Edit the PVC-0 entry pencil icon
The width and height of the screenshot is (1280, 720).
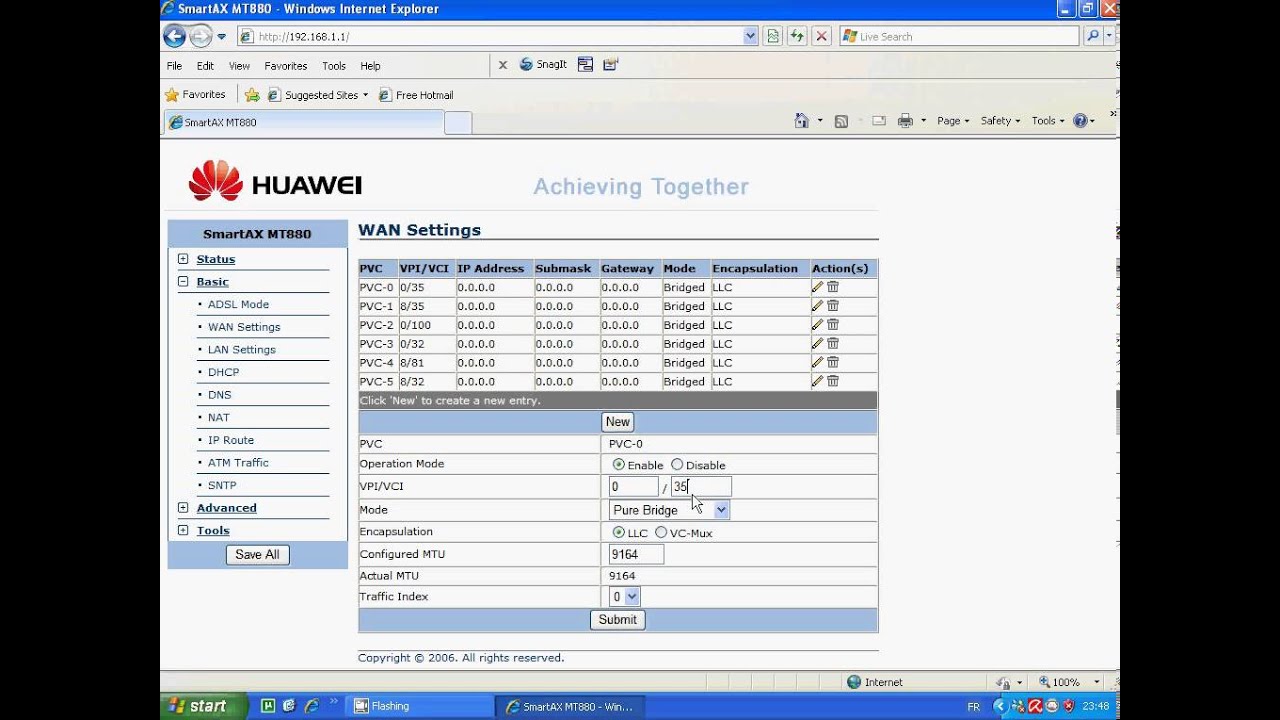coord(817,287)
